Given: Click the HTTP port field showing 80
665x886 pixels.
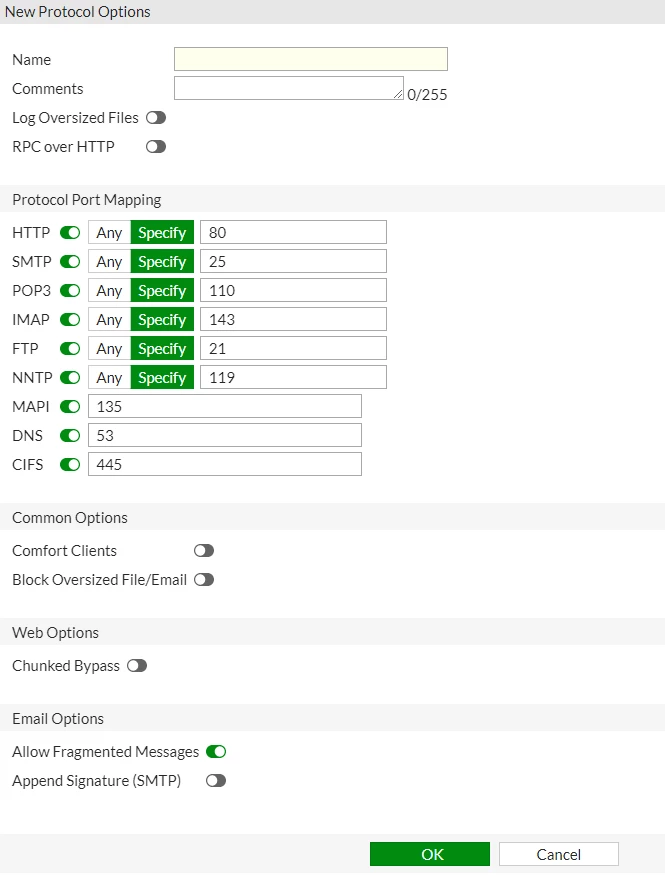Looking at the screenshot, I should point(293,233).
